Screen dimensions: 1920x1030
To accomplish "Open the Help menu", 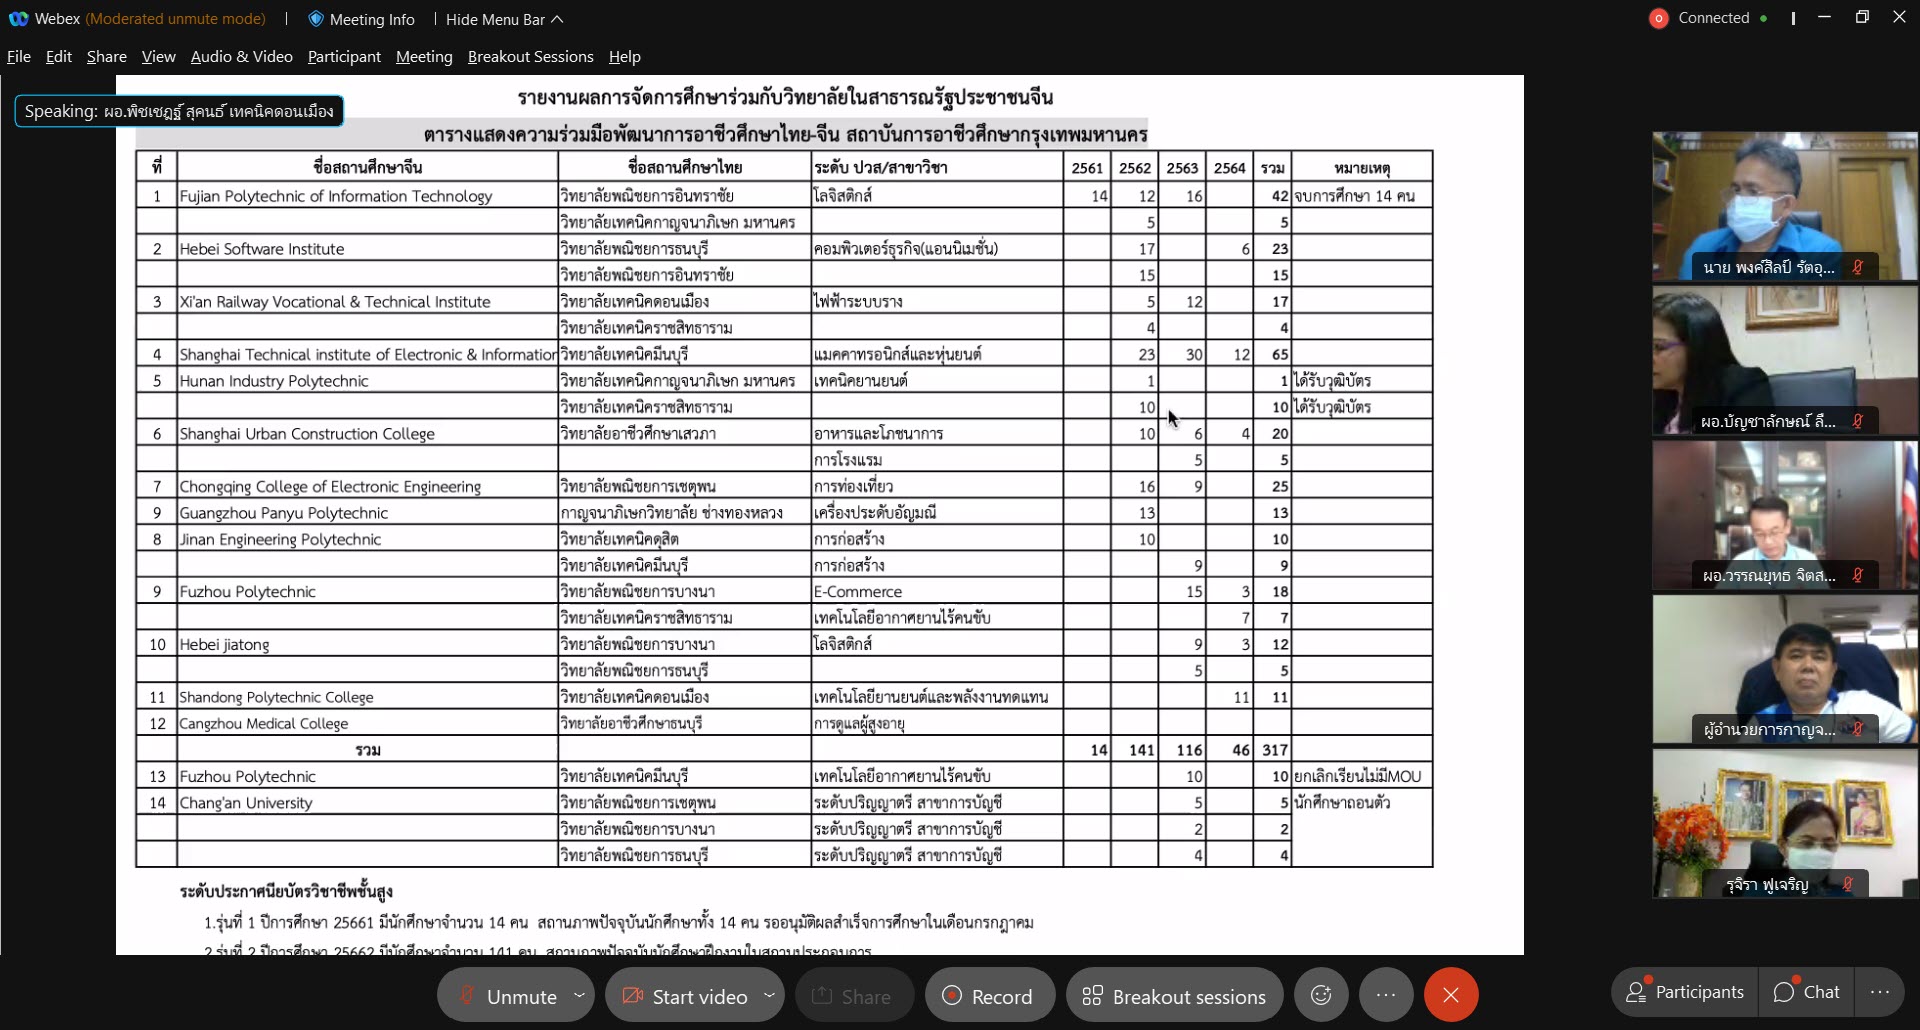I will (x=624, y=57).
